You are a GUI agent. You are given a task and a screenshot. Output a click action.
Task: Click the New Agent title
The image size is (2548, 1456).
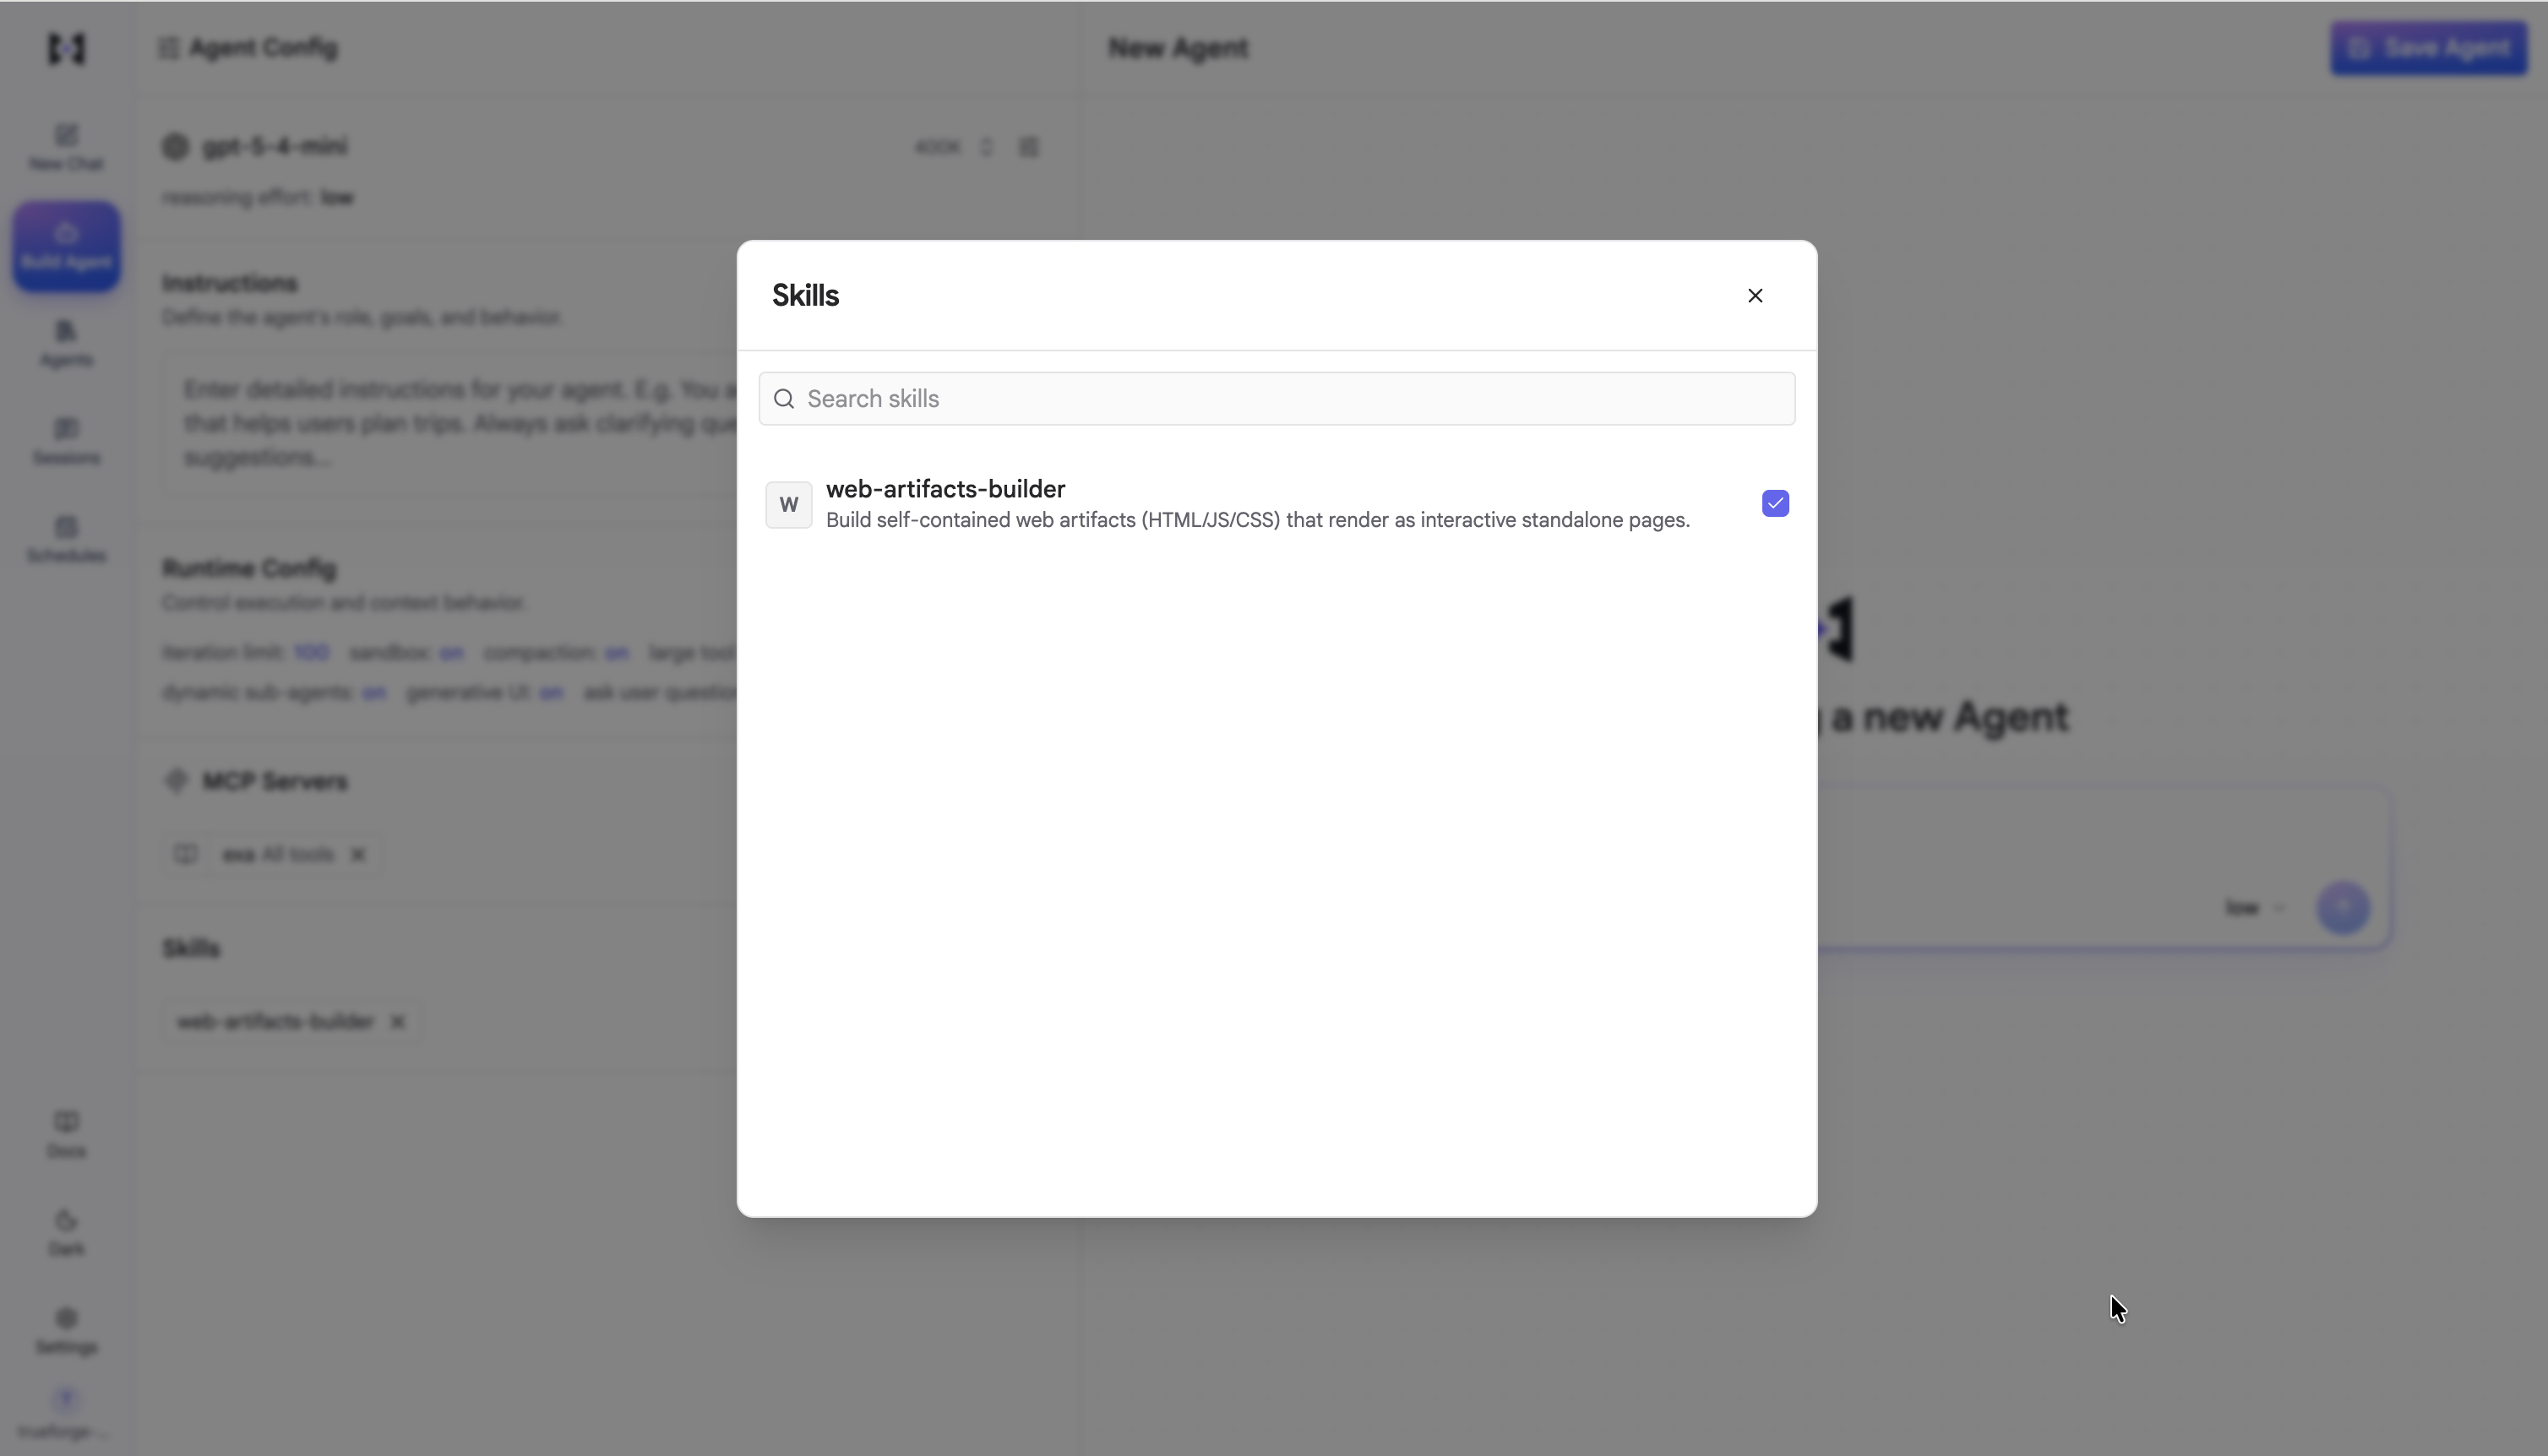[x=1178, y=48]
